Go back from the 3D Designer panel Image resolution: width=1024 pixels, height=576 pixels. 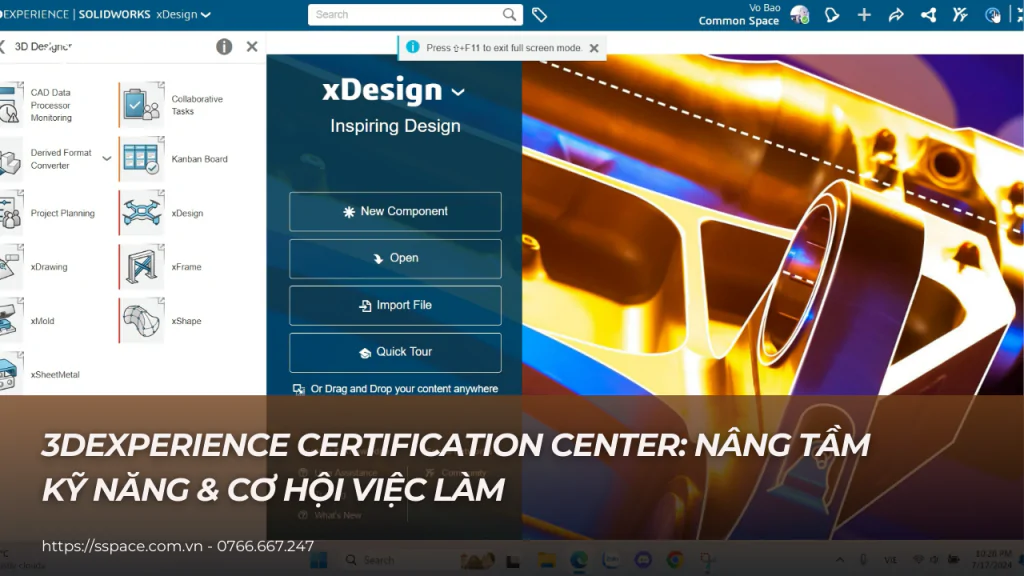[x=3, y=46]
